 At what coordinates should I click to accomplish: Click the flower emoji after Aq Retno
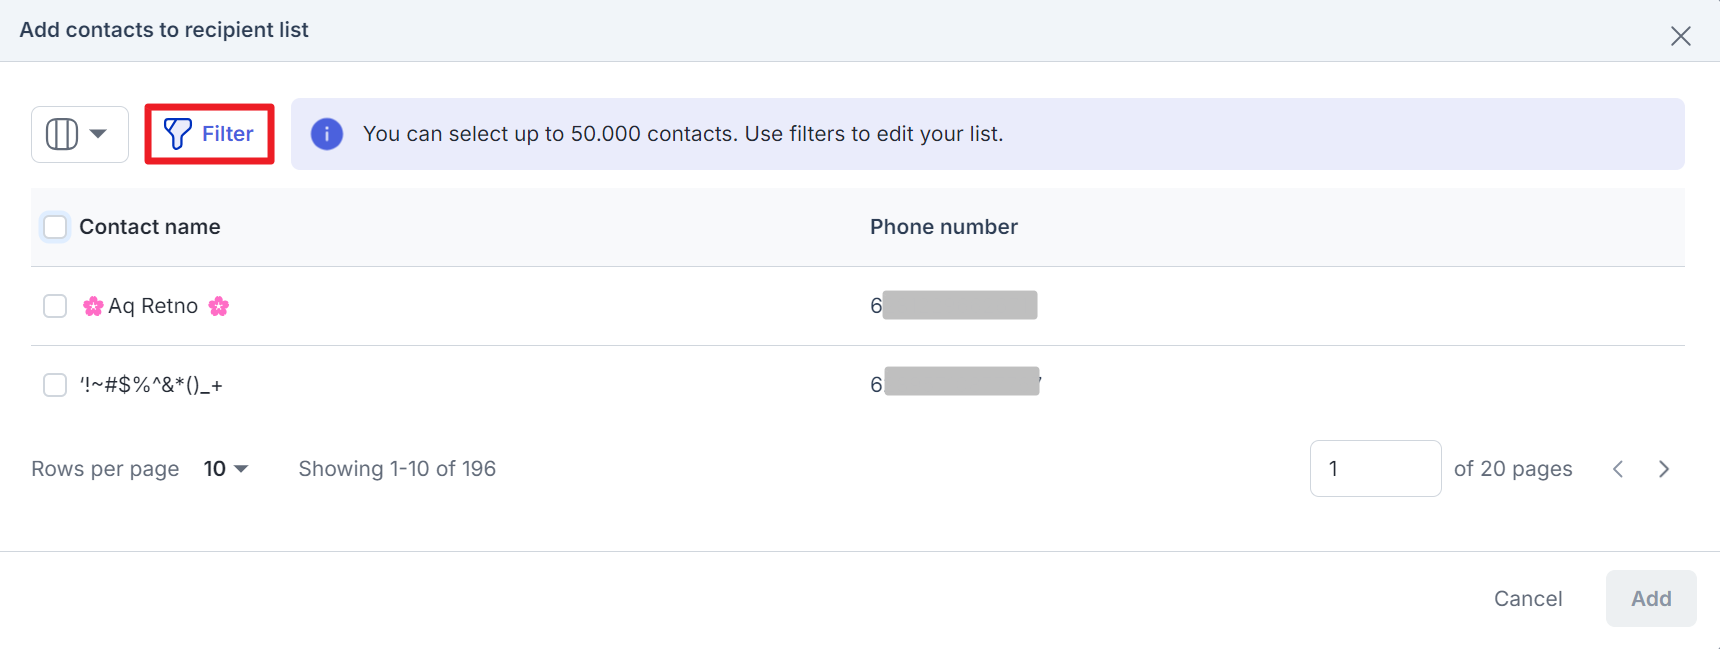[219, 306]
